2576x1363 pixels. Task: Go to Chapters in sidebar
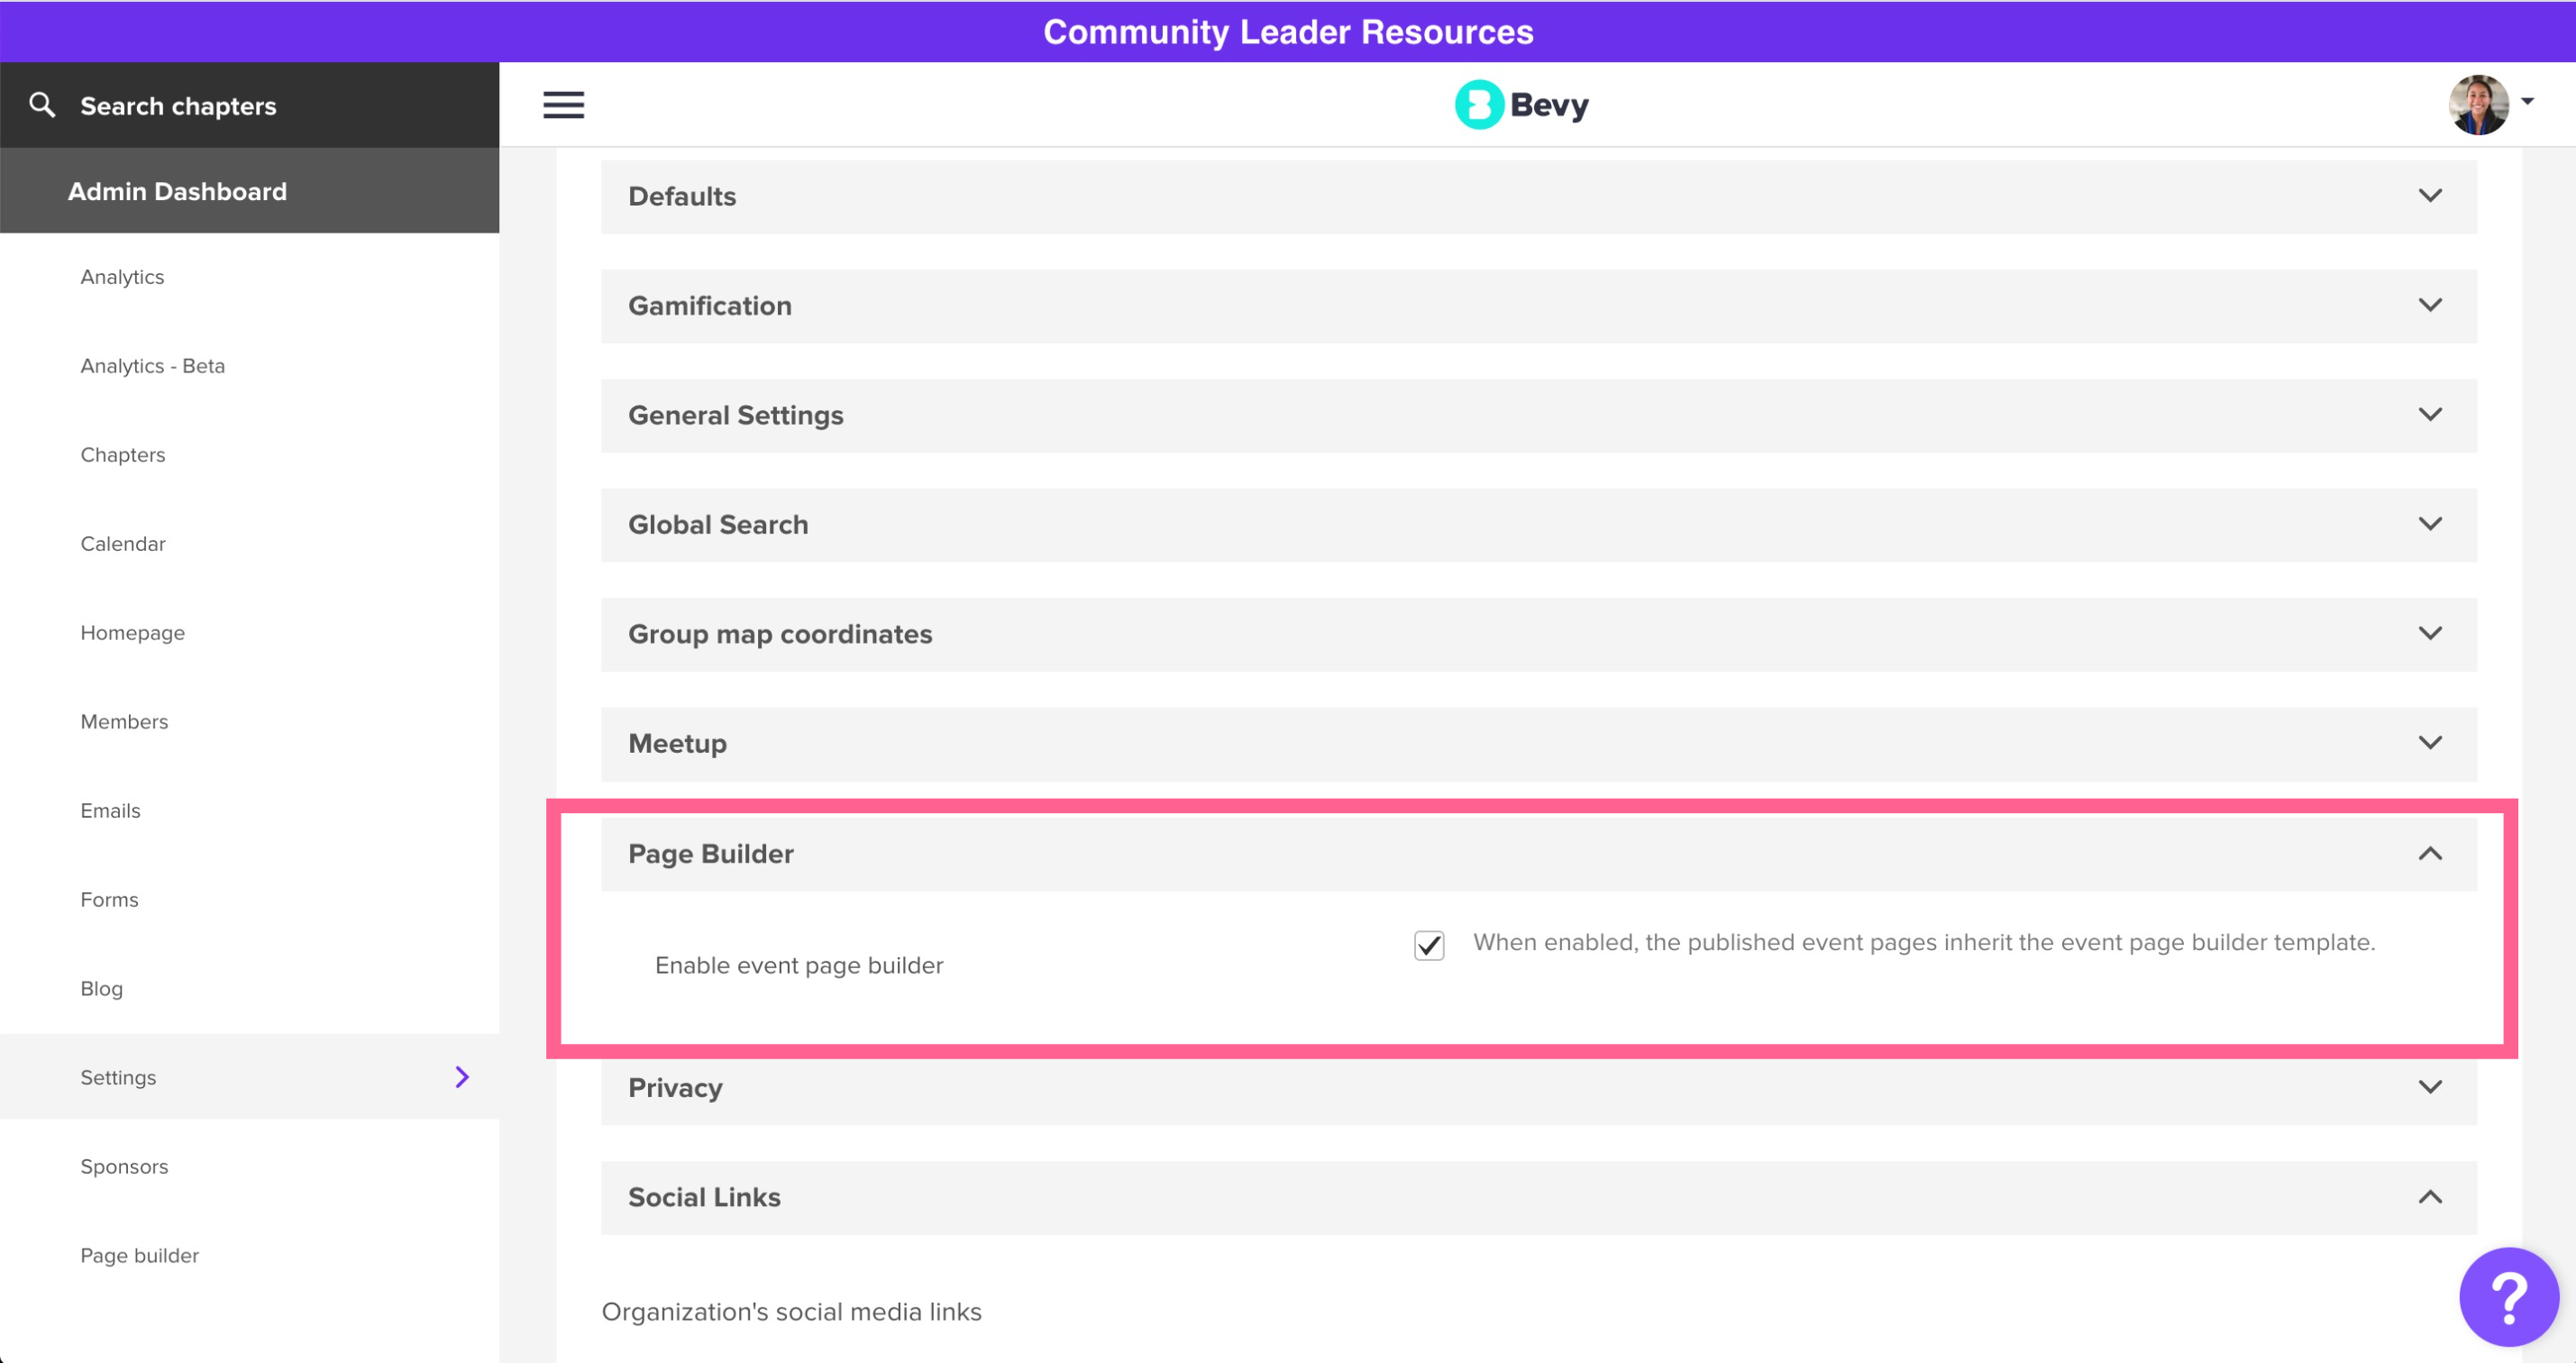pyautogui.click(x=123, y=455)
